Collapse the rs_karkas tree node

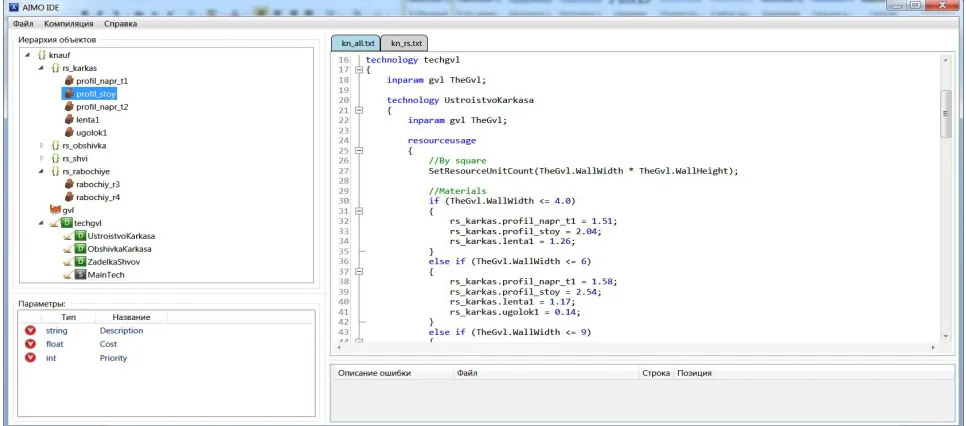tap(41, 68)
